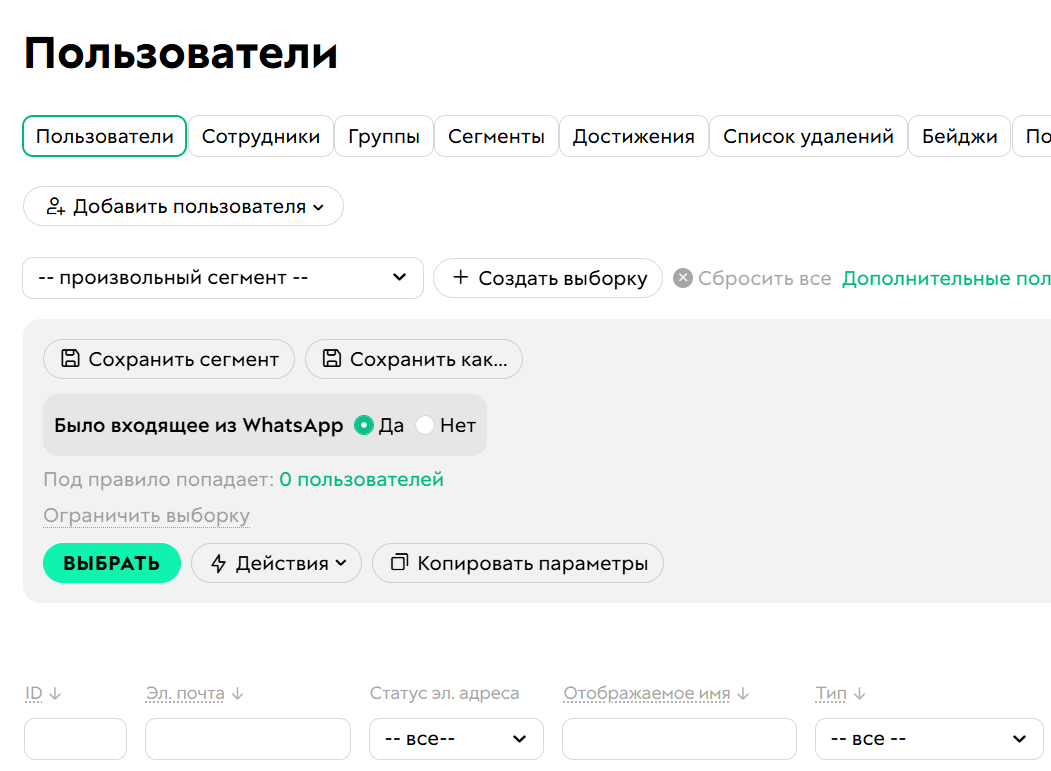Click the X icon next to 'Сбросить все'

[681, 278]
